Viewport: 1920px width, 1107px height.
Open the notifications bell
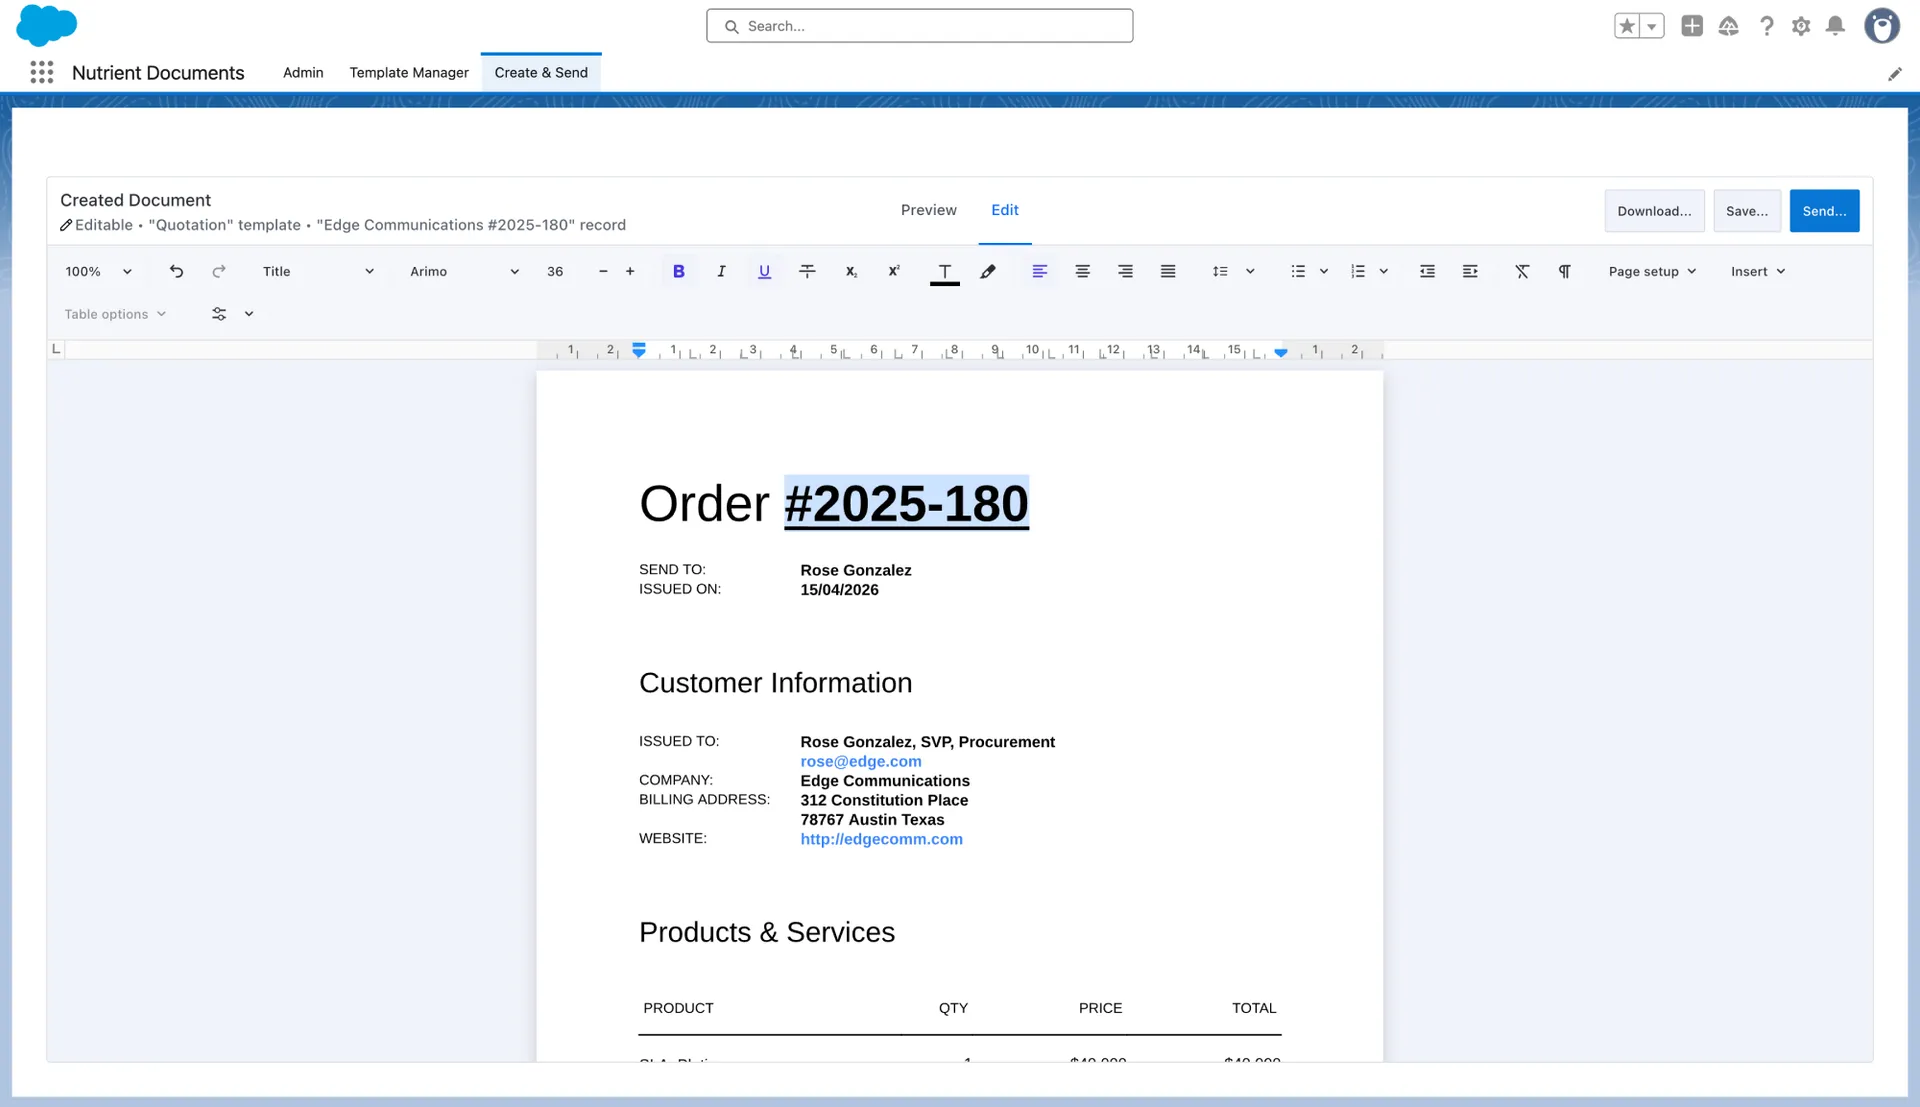click(x=1835, y=26)
